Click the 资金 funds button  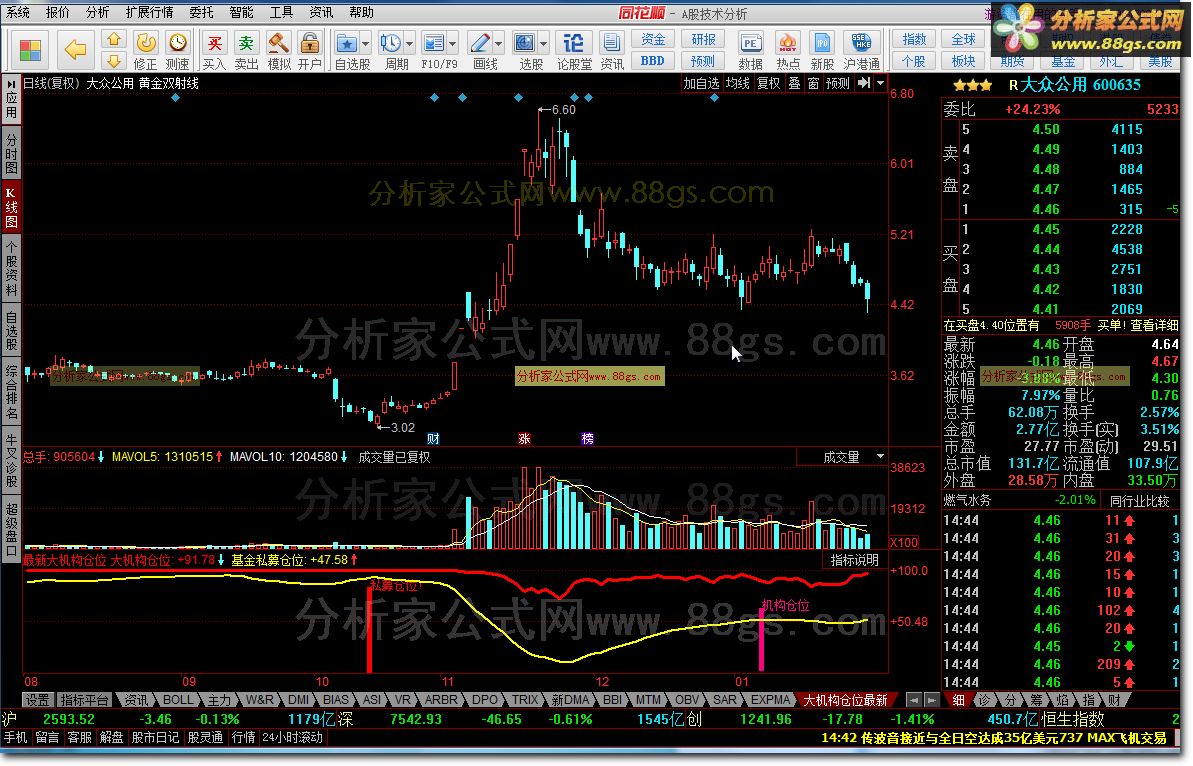click(653, 39)
